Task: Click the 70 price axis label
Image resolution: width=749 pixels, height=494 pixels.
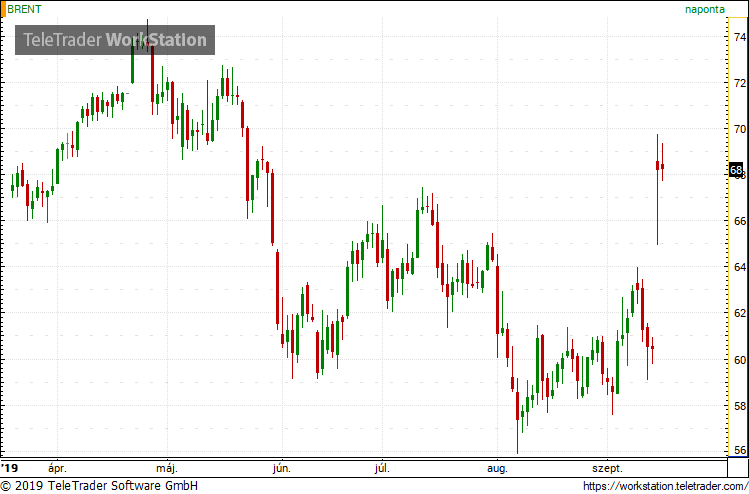Action: click(740, 129)
